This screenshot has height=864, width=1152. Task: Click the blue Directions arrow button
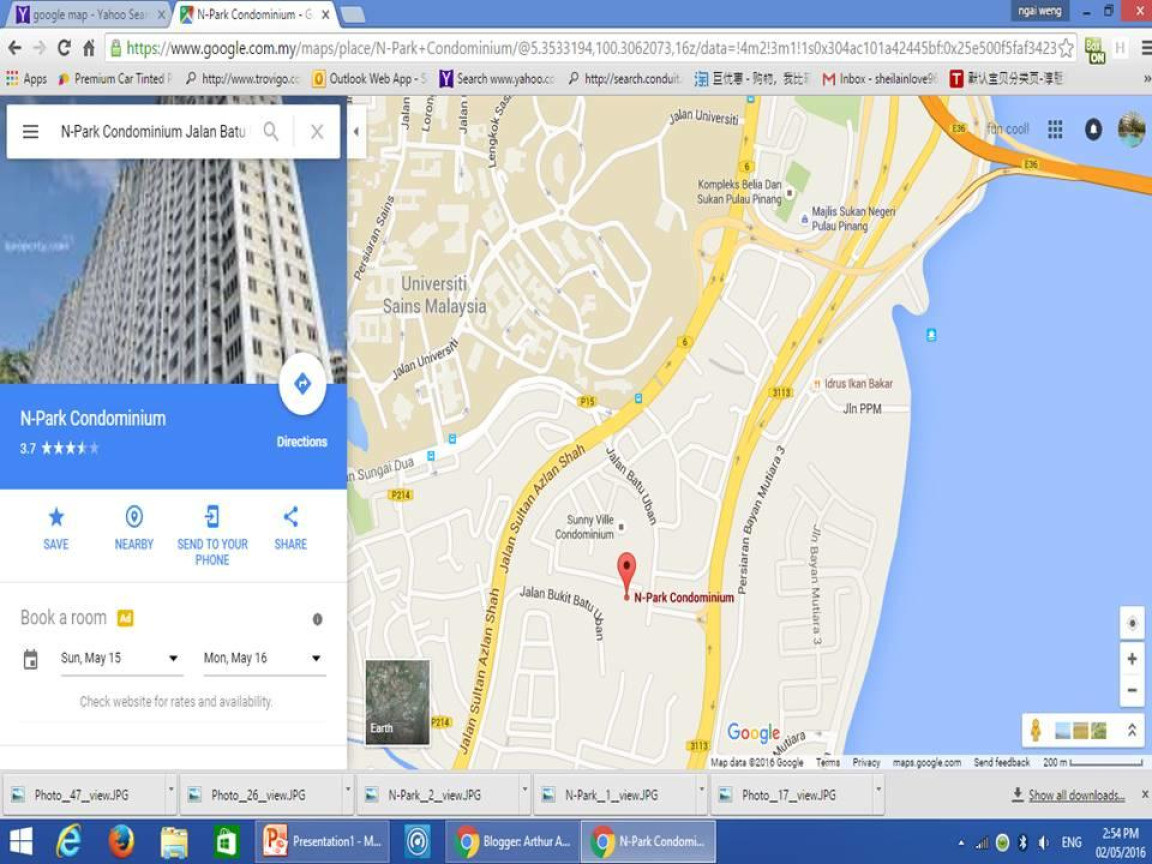(x=303, y=384)
